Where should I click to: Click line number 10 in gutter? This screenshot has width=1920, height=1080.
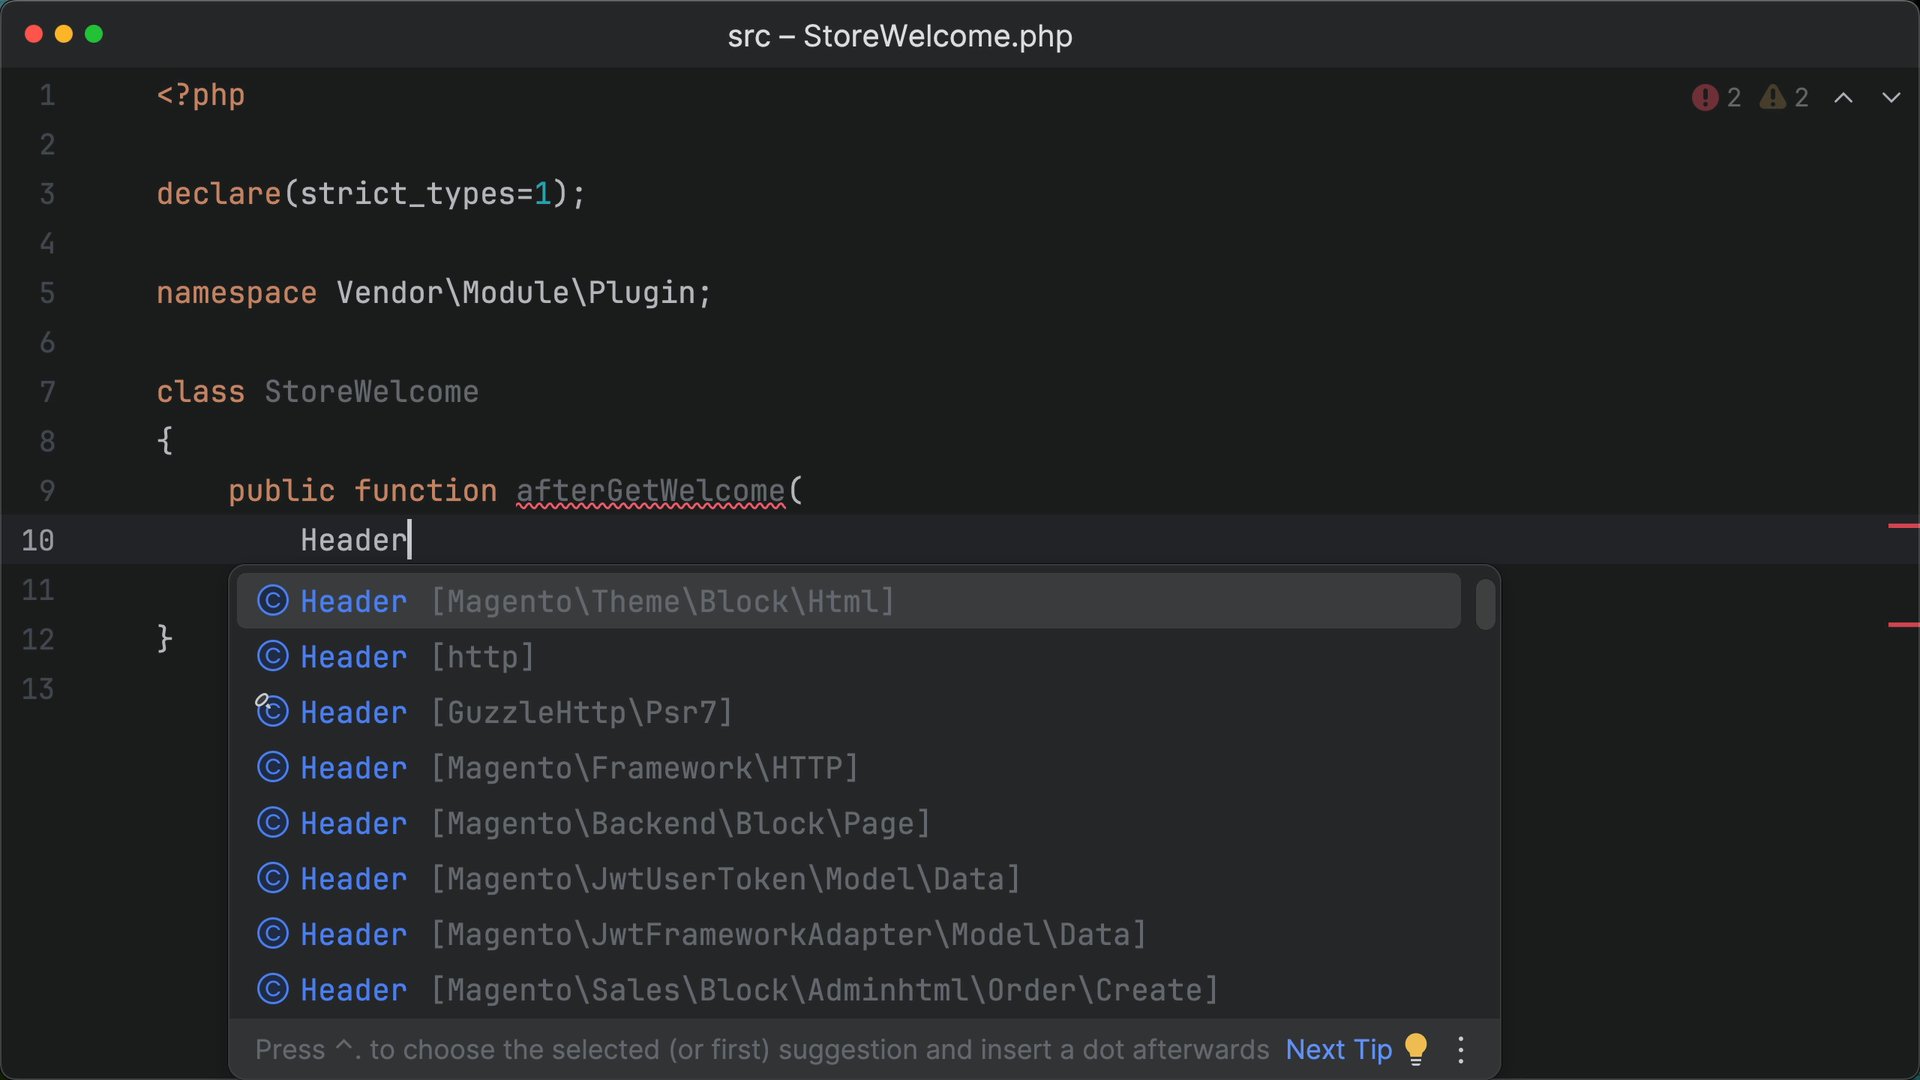coord(38,540)
